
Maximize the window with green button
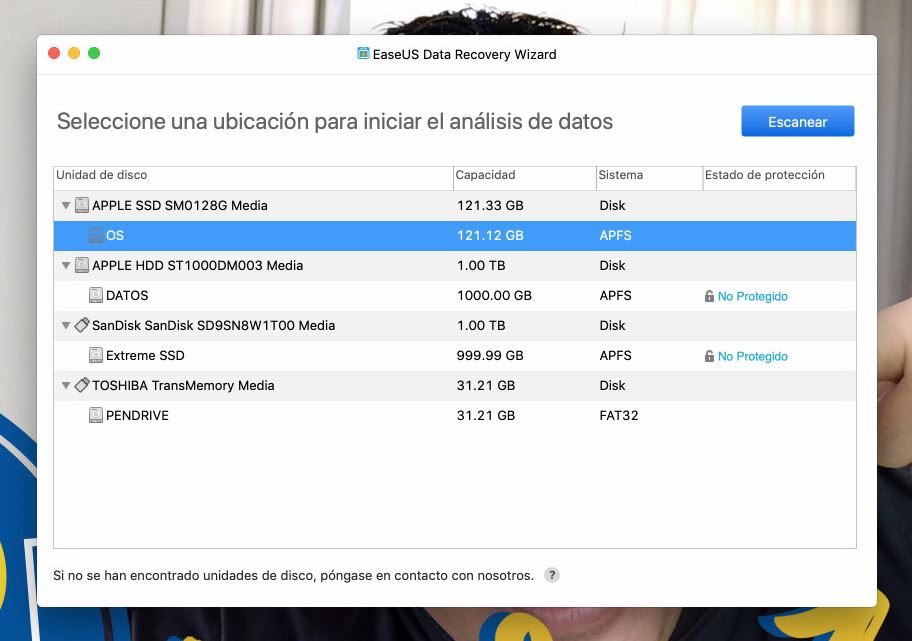94,54
